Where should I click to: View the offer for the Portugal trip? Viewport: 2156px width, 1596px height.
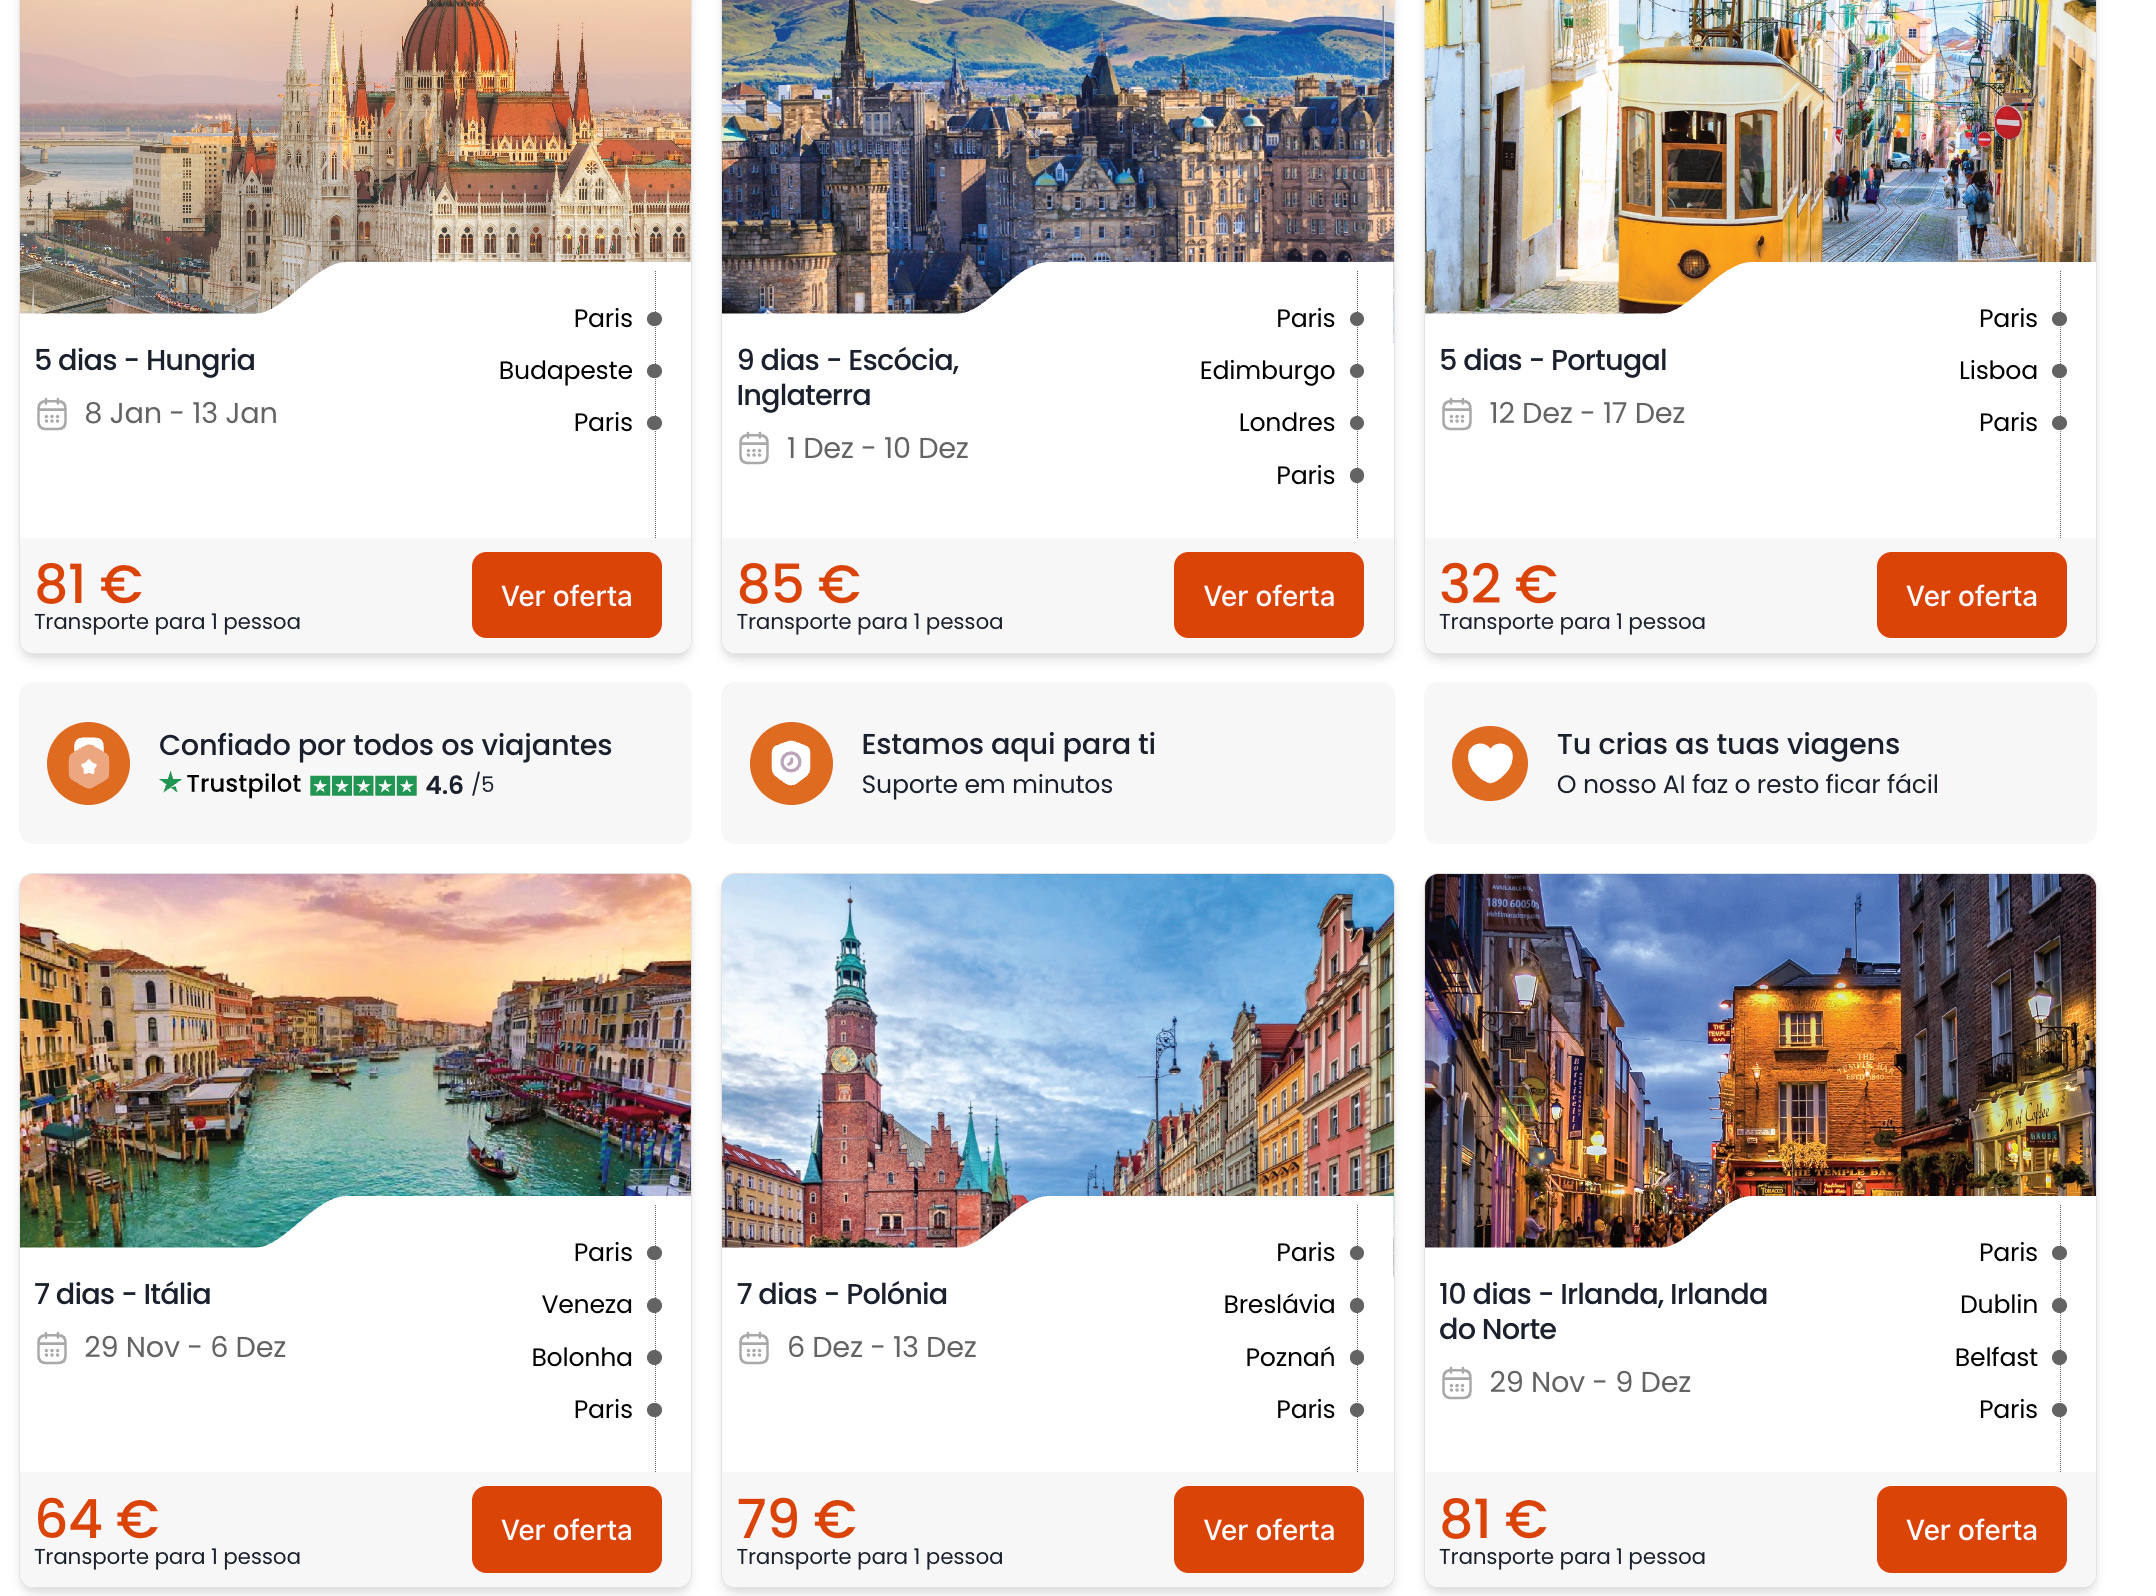click(1971, 595)
